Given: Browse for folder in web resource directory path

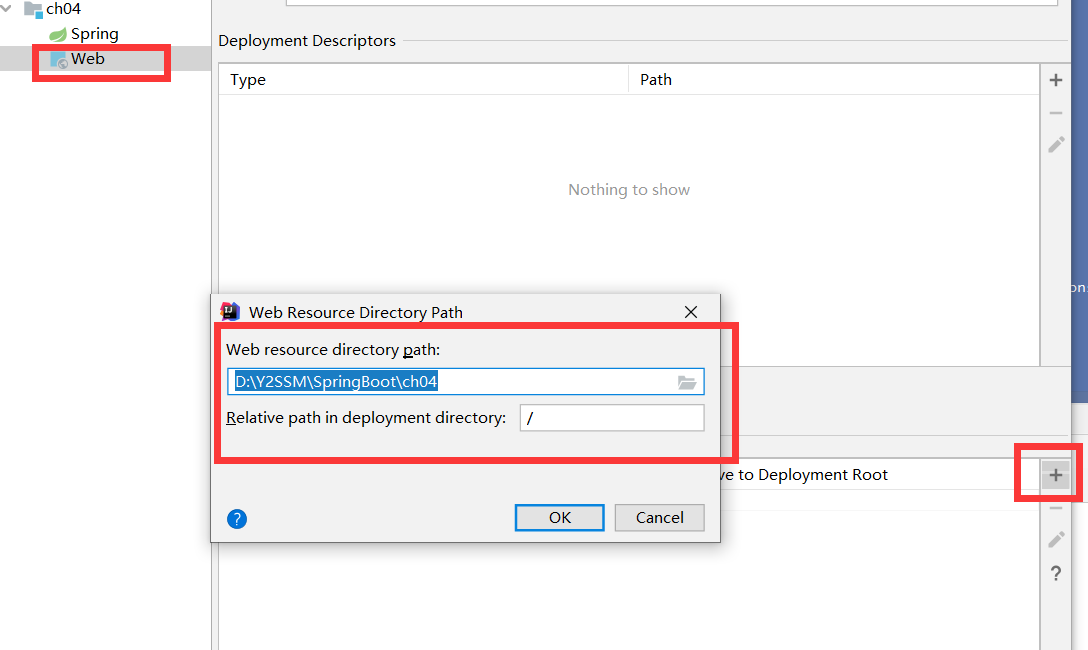Looking at the screenshot, I should tap(687, 382).
